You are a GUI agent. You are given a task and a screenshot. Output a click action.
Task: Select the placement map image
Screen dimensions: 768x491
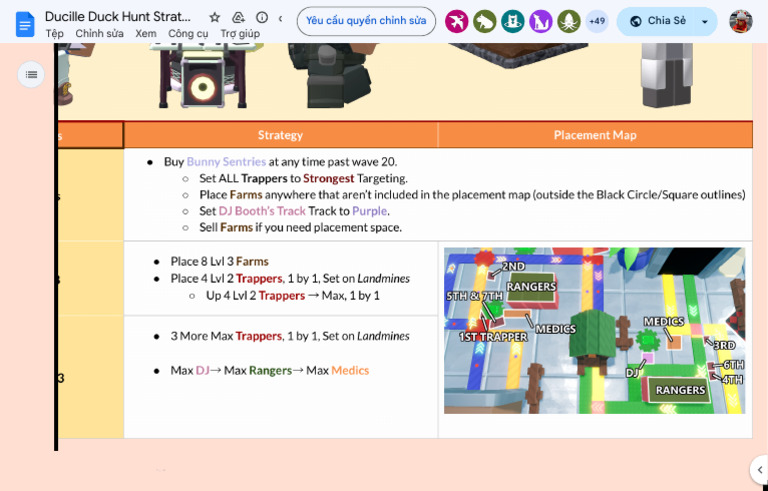pyautogui.click(x=595, y=330)
